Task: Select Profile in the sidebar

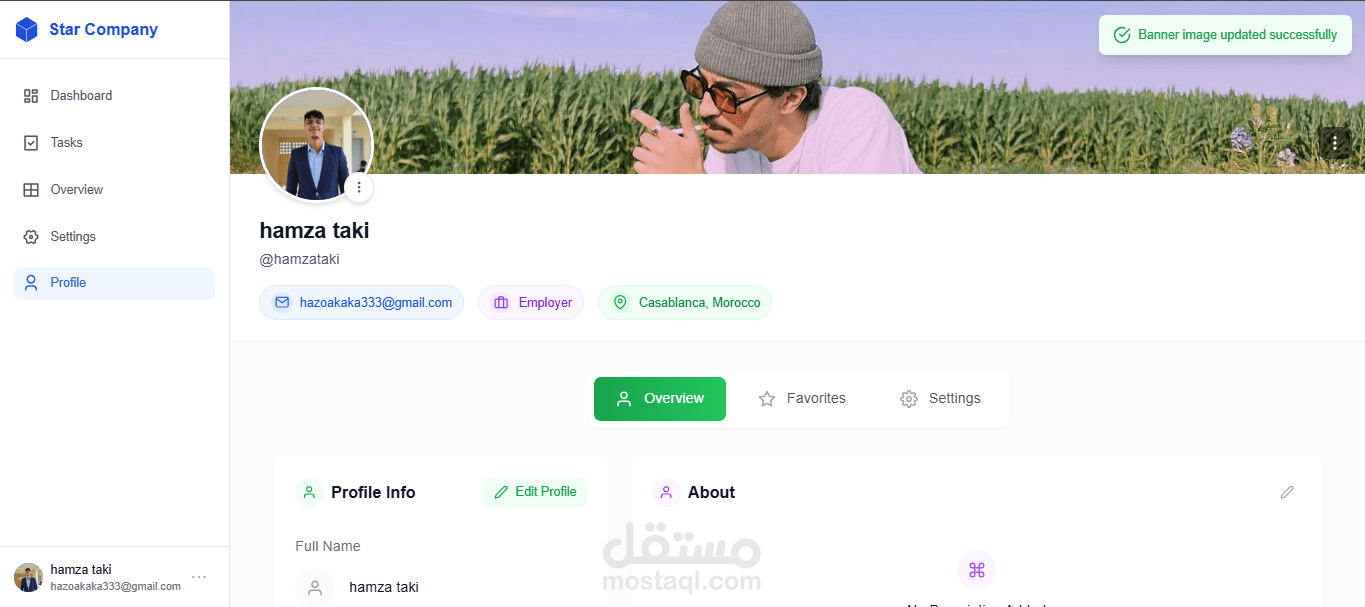Action: click(114, 283)
